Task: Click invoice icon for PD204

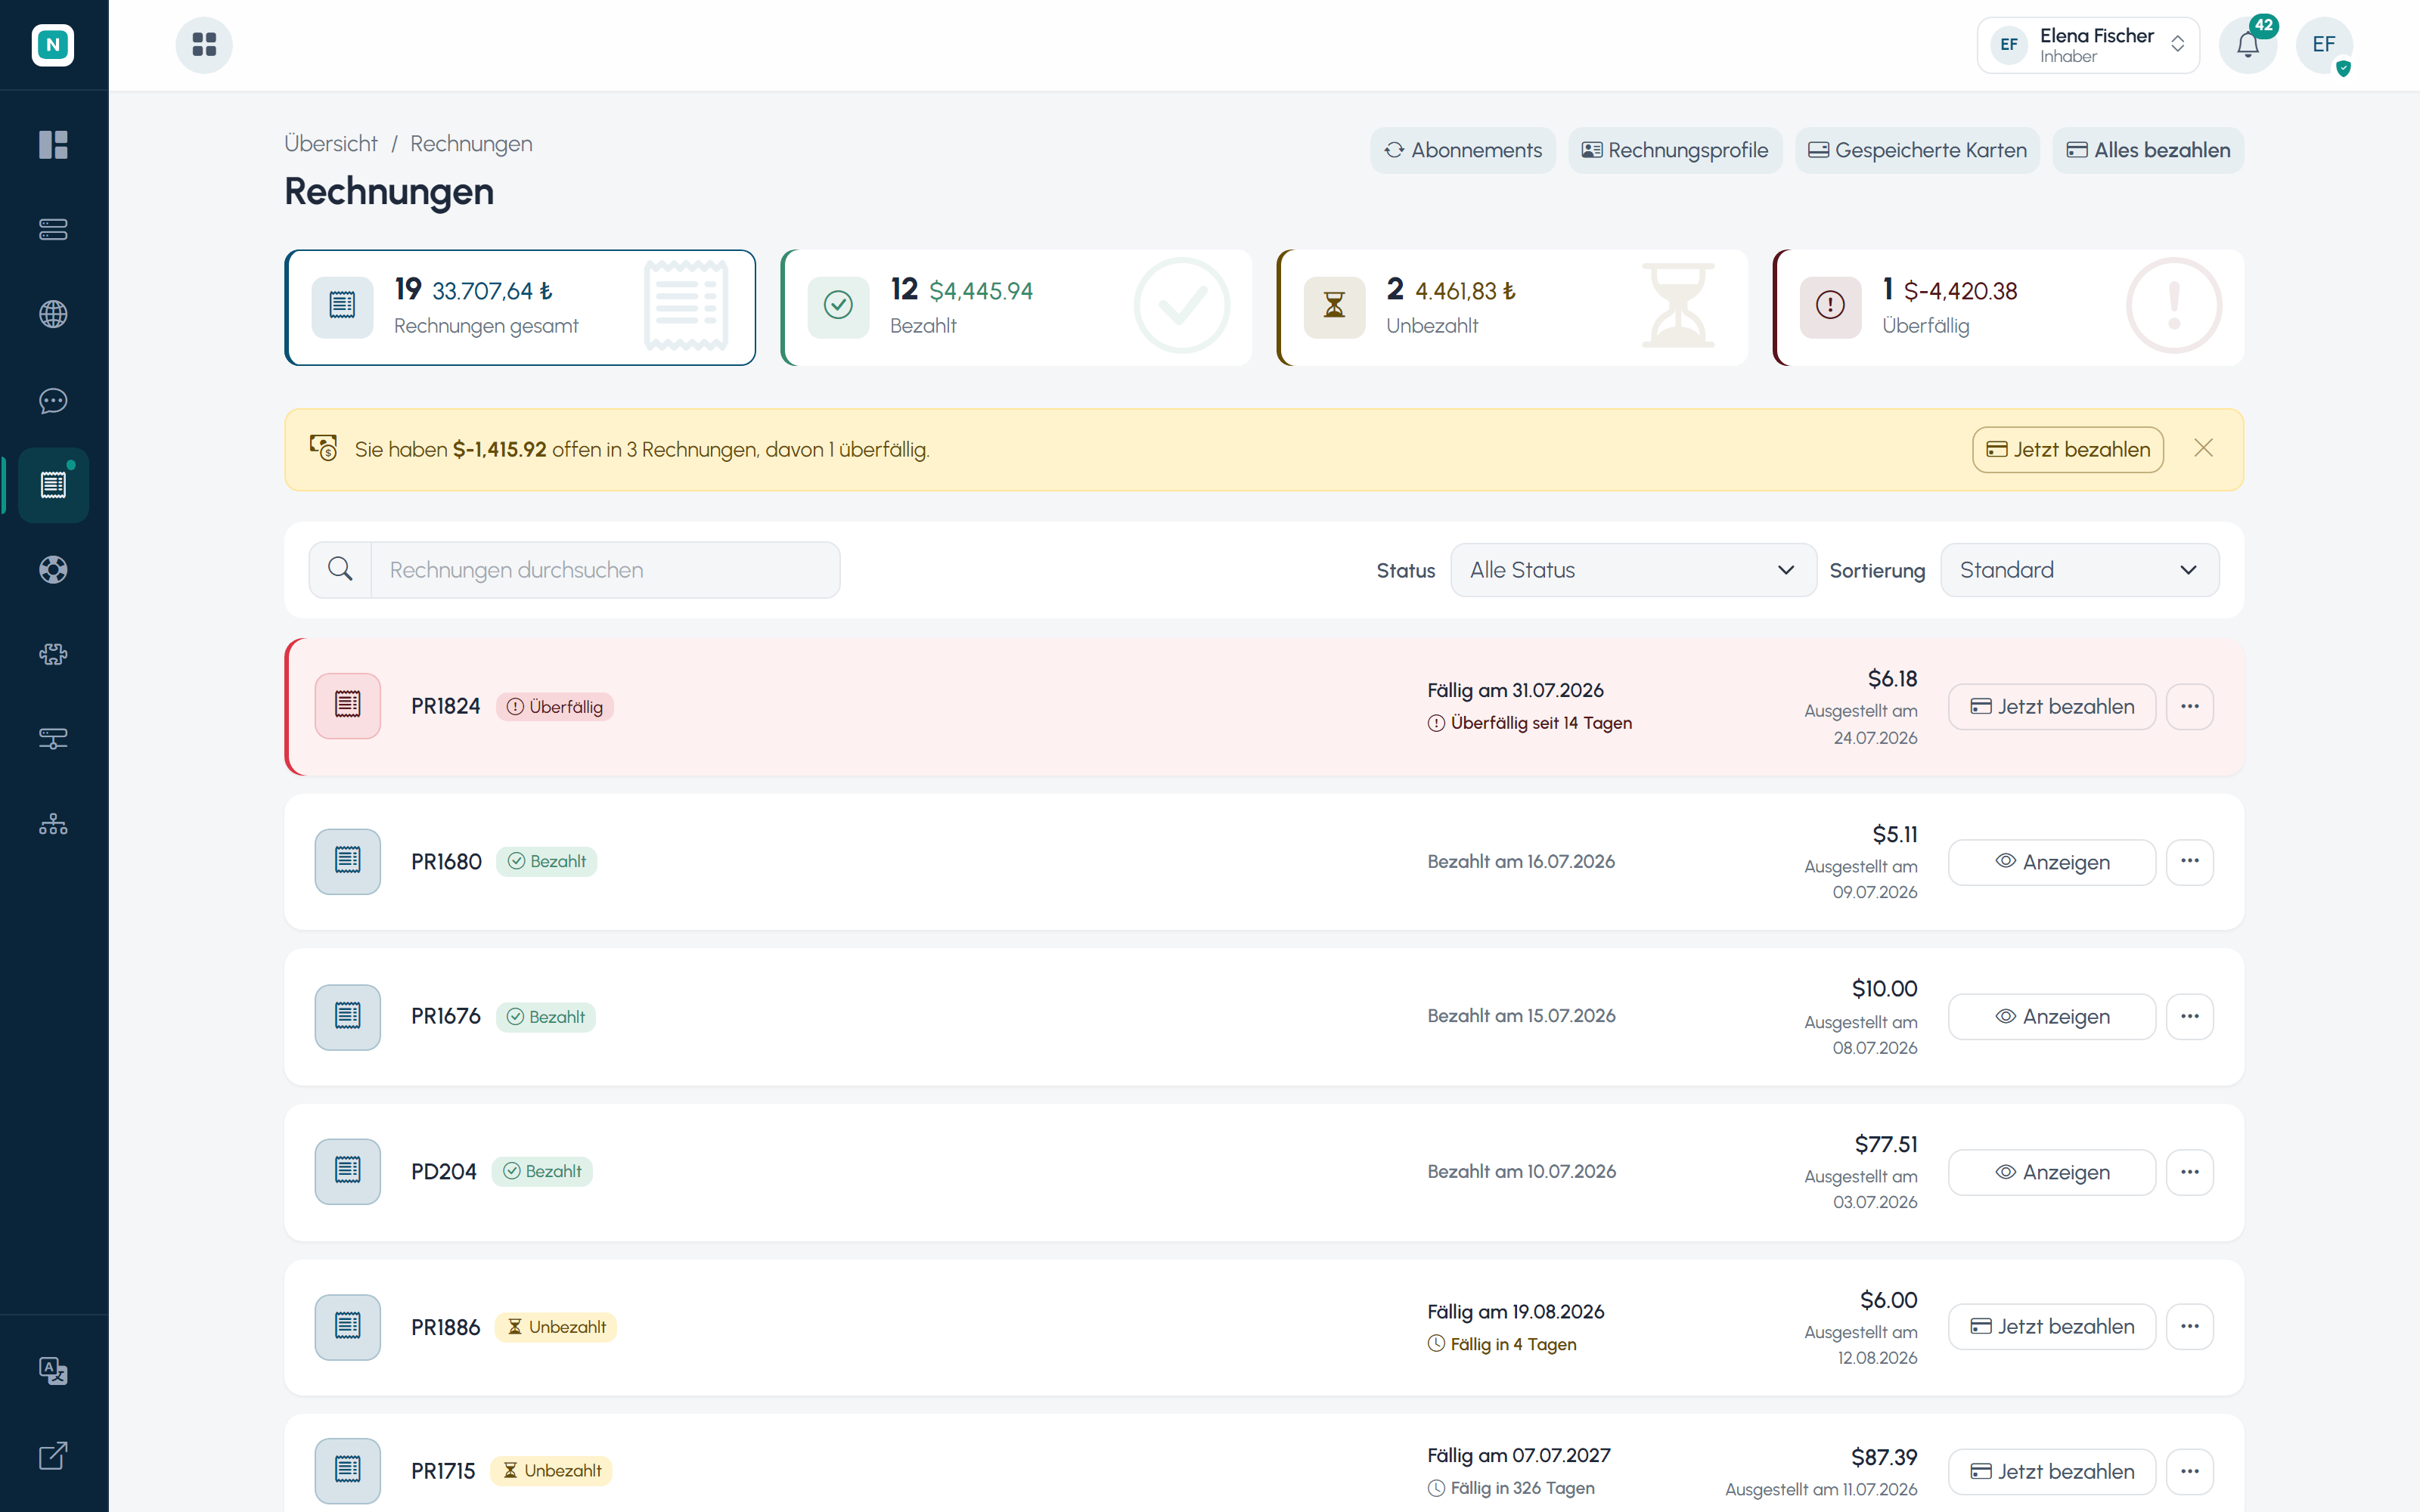Action: [x=348, y=1171]
